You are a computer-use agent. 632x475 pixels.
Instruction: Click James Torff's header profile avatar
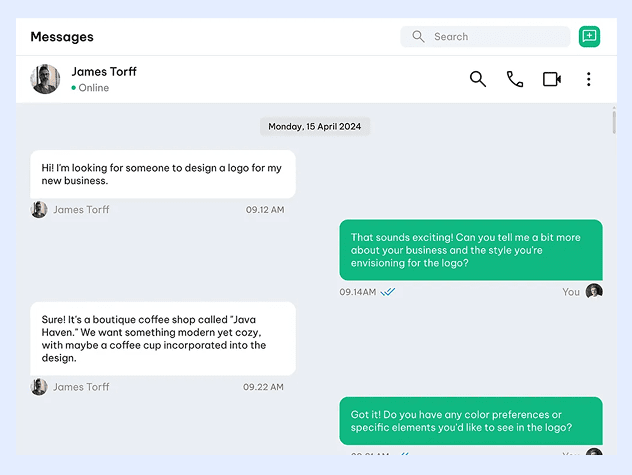point(45,80)
